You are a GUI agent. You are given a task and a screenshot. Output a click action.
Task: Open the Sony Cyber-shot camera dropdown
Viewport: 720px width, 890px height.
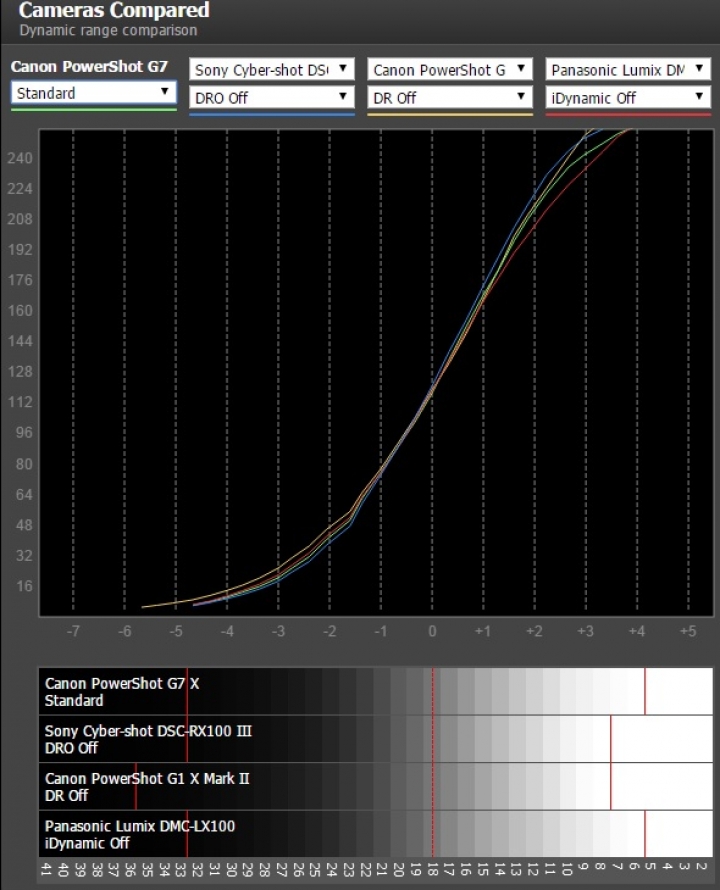coord(272,70)
